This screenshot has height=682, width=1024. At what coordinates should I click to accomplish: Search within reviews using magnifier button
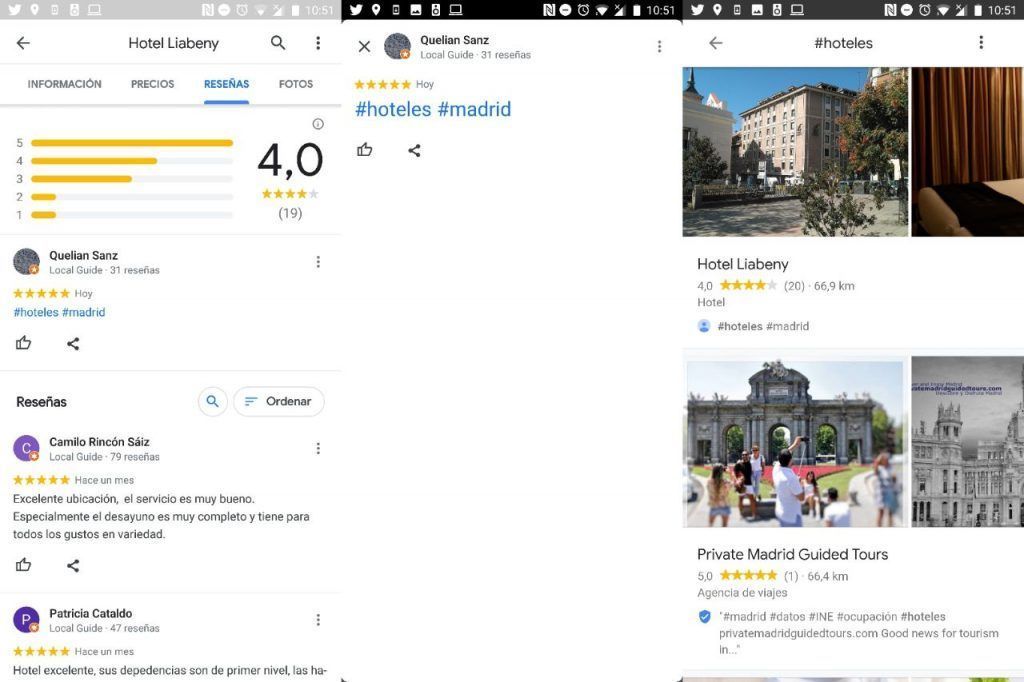(212, 401)
